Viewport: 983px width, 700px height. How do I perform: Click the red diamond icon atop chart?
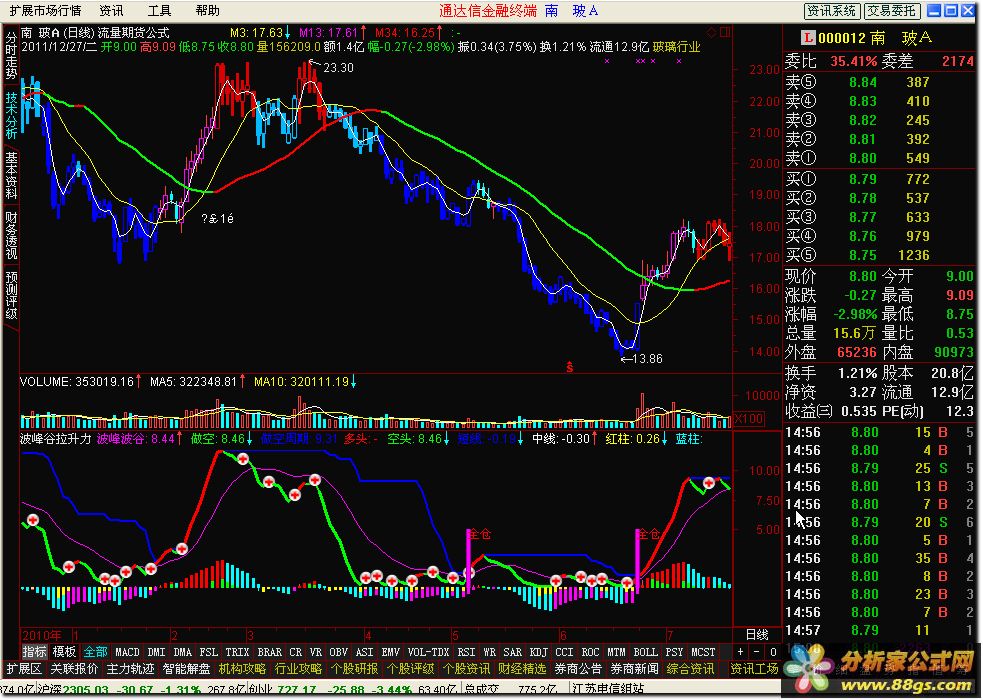pos(712,31)
